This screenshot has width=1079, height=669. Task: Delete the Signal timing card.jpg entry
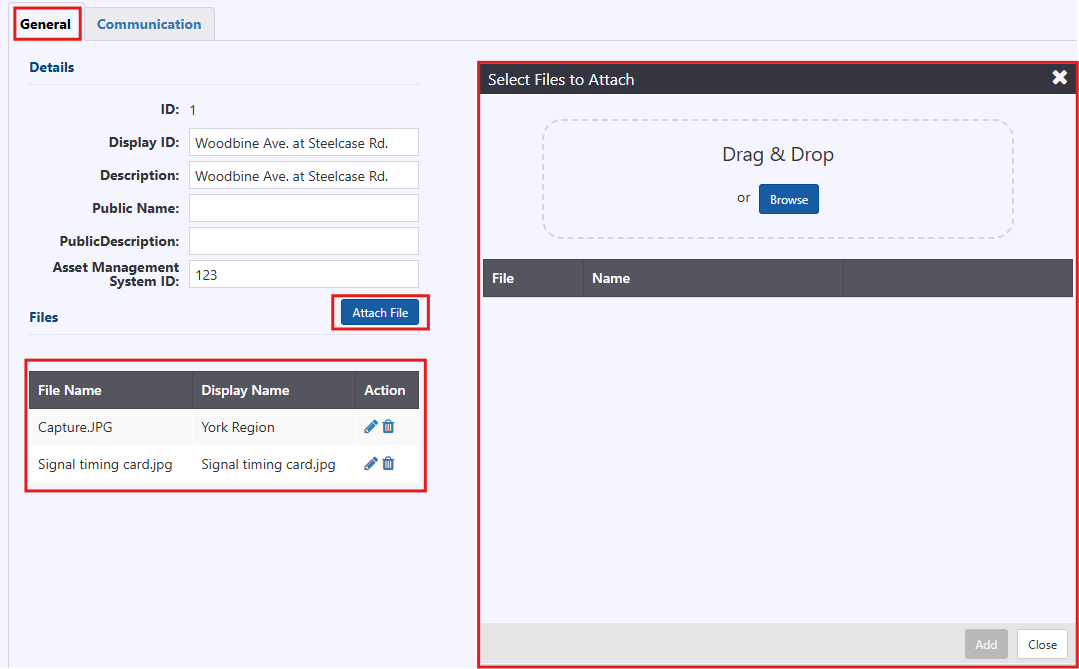pos(389,464)
